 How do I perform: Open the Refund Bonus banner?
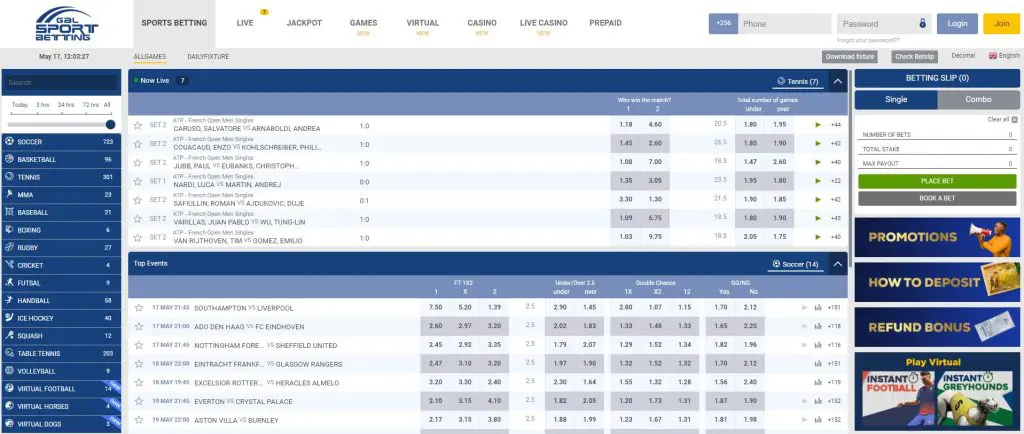click(x=937, y=327)
